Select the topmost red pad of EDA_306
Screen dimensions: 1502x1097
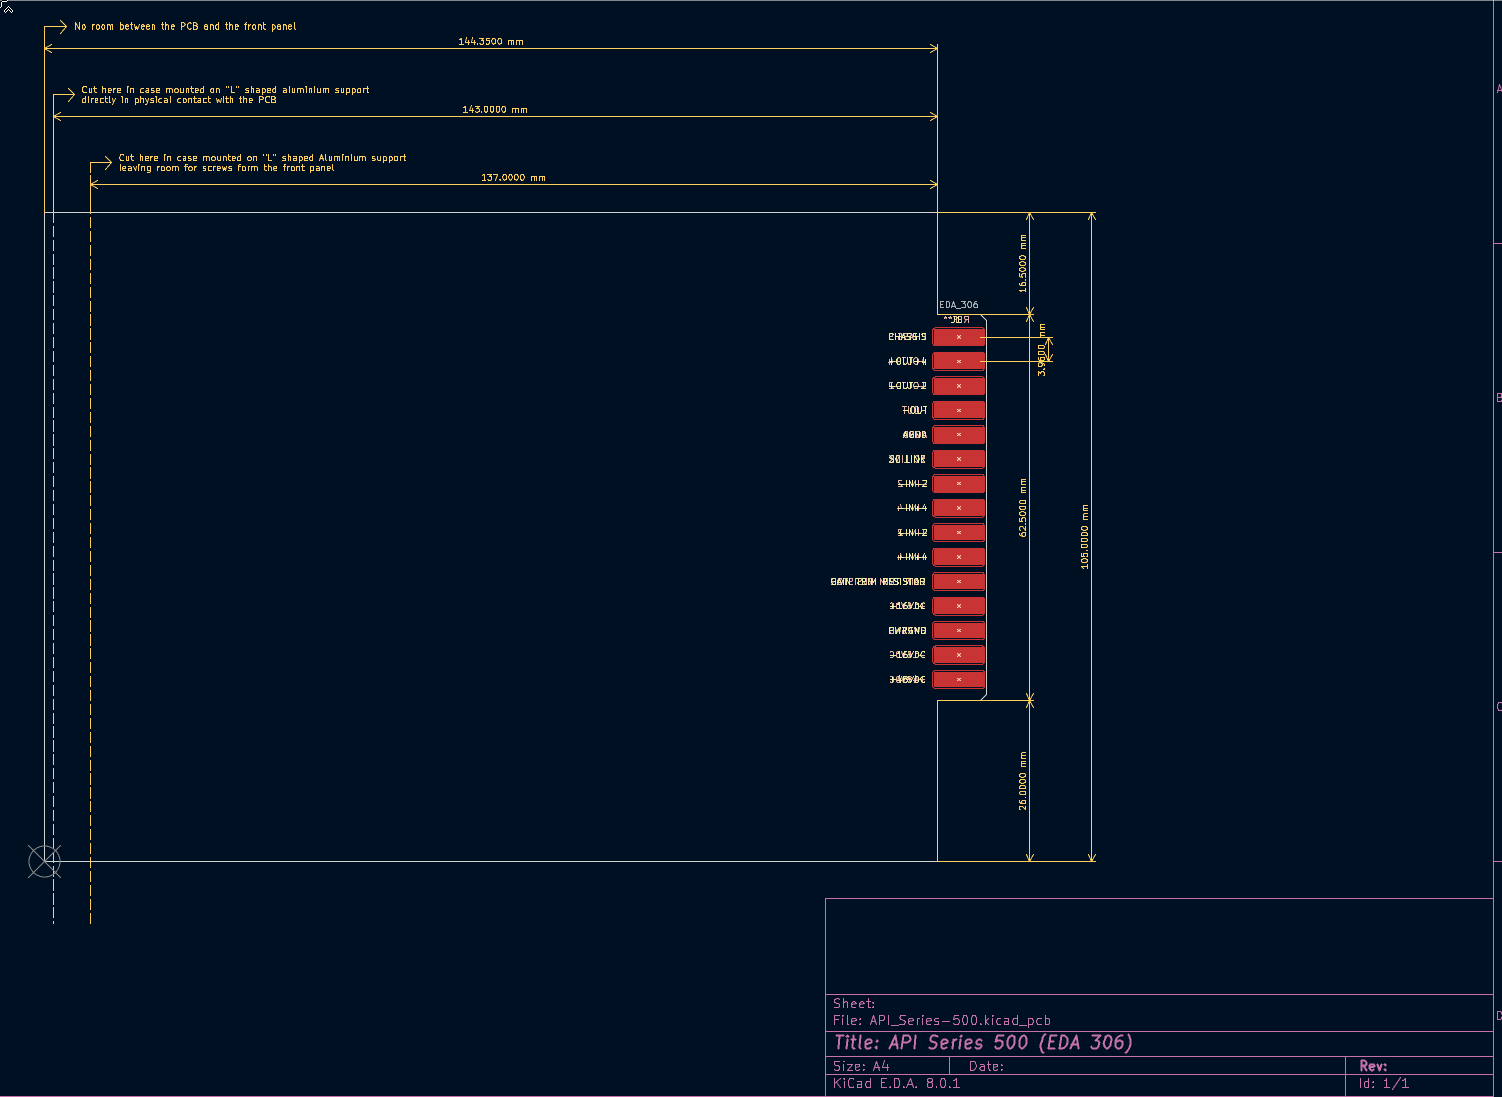[958, 337]
